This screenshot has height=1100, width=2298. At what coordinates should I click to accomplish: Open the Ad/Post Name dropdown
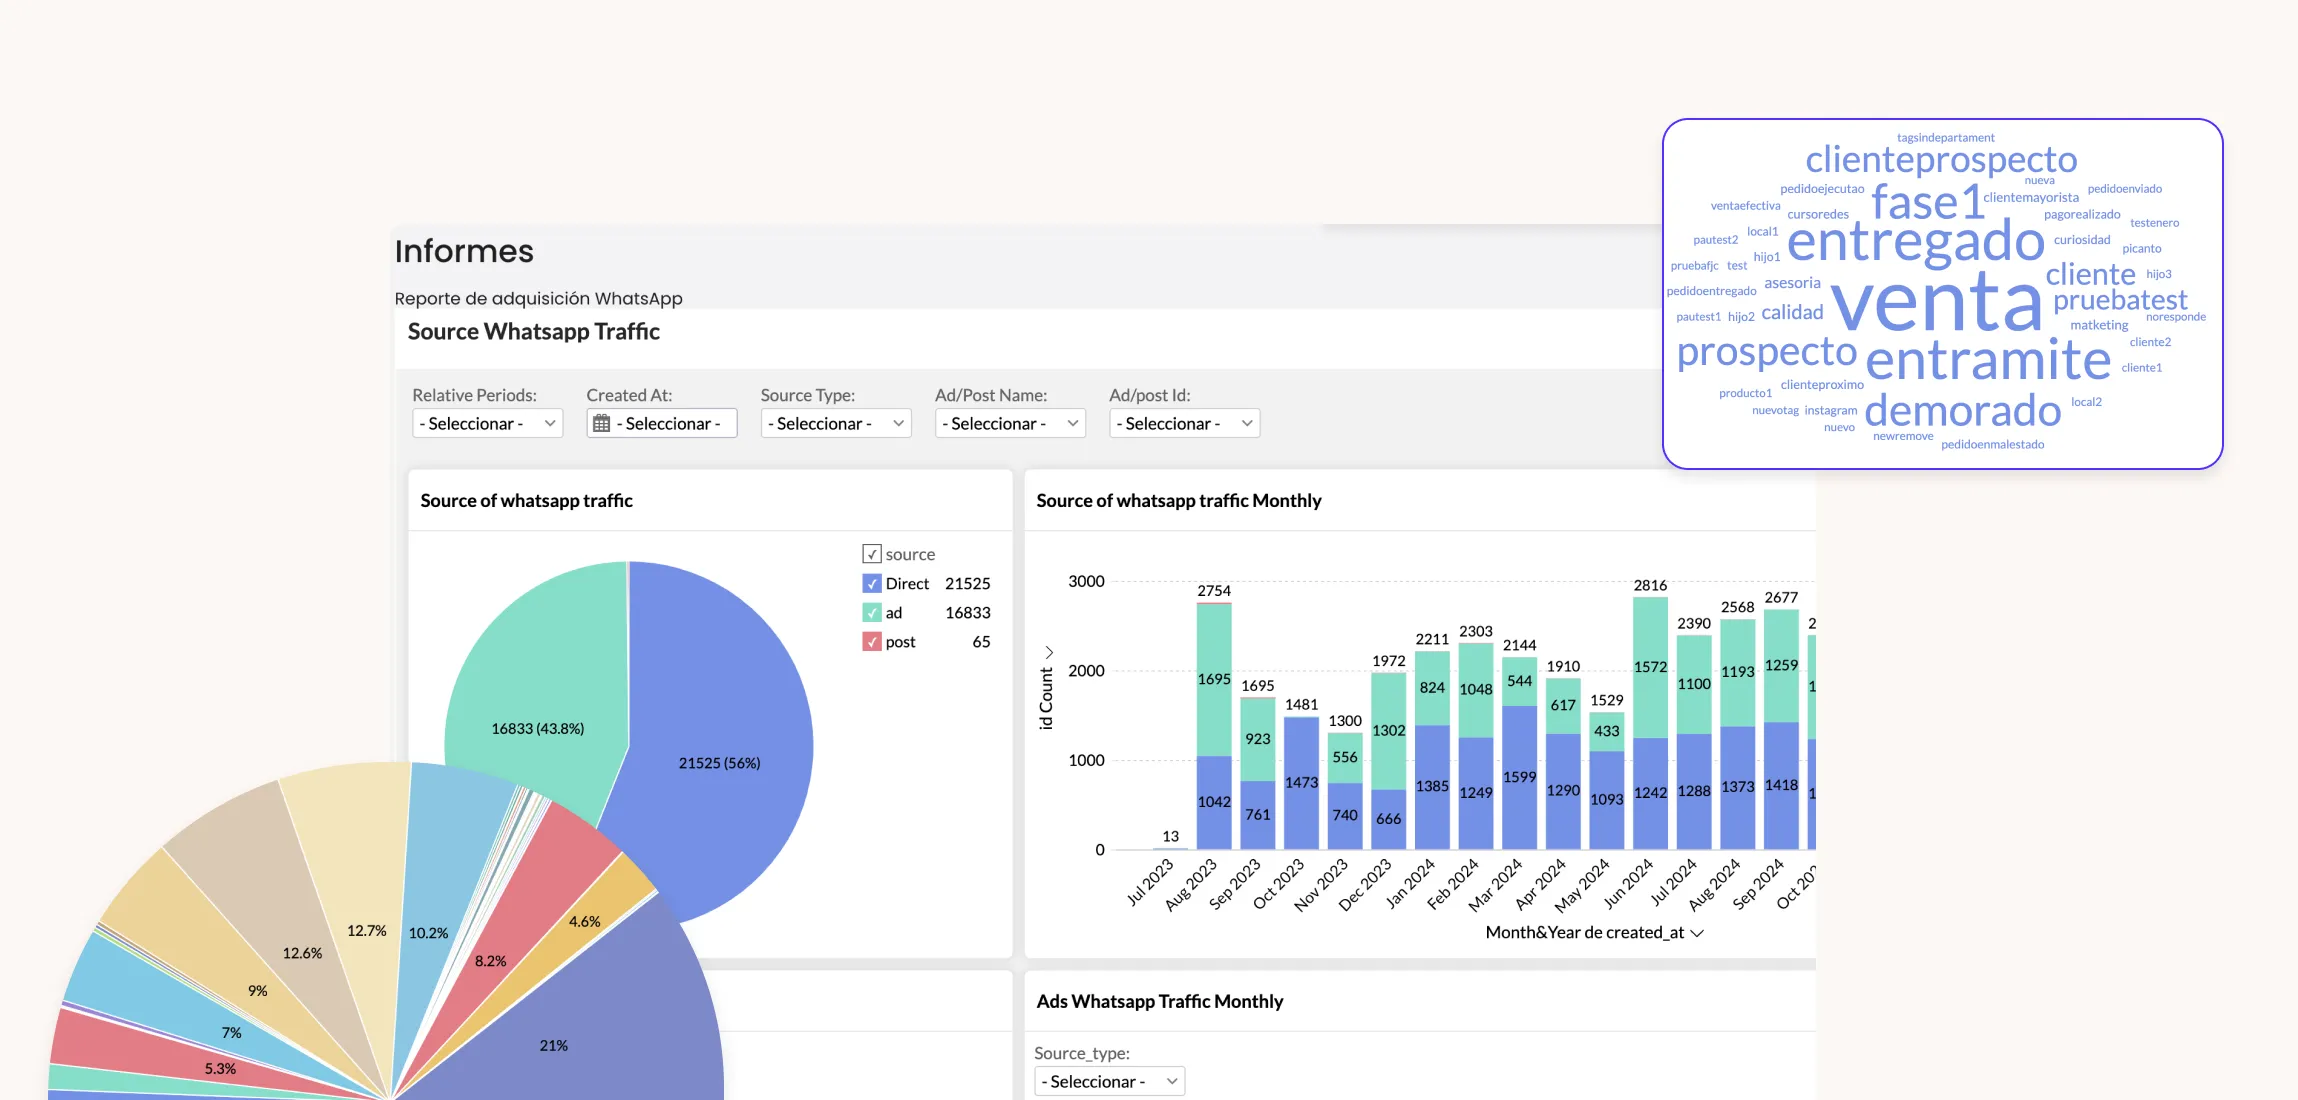[x=1010, y=424]
